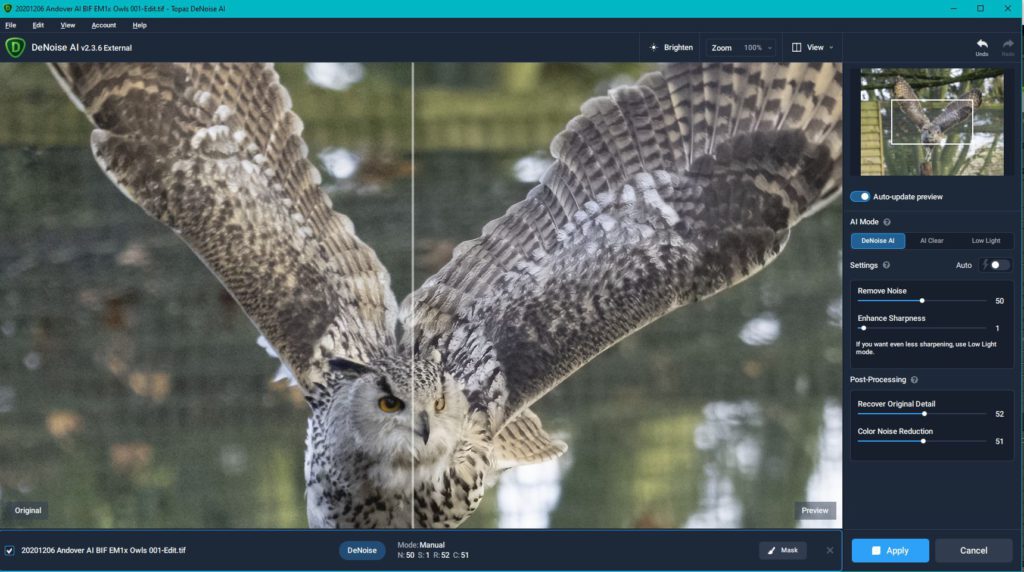Click the Apply button

(x=890, y=550)
